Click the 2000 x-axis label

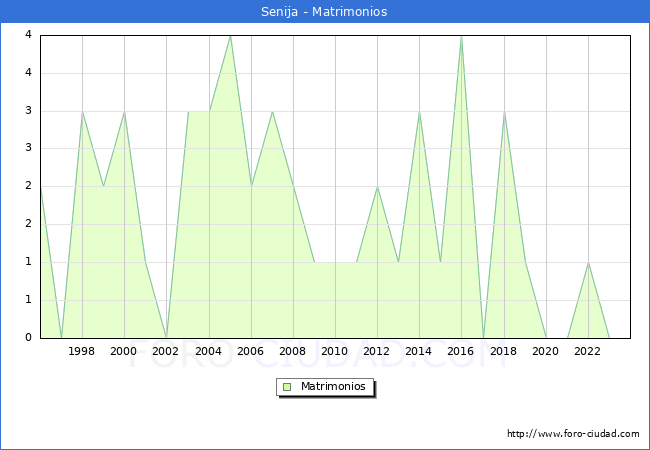(x=124, y=351)
